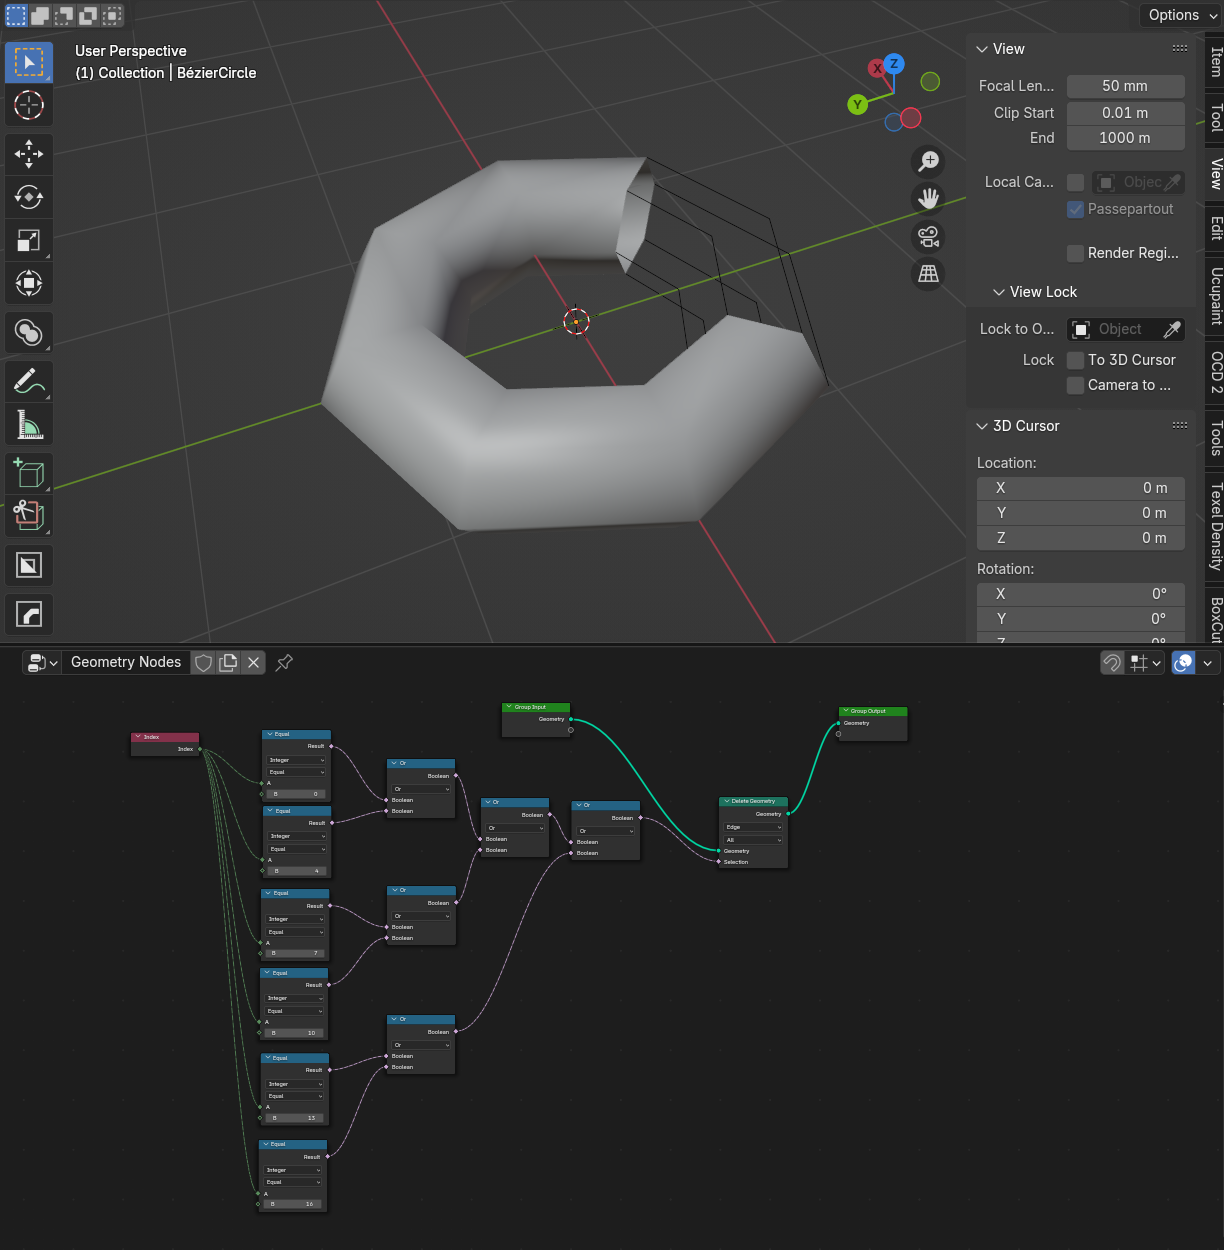Image resolution: width=1224 pixels, height=1250 pixels.
Task: Edit B value 16 on bottom Equal node
Action: tap(292, 1204)
